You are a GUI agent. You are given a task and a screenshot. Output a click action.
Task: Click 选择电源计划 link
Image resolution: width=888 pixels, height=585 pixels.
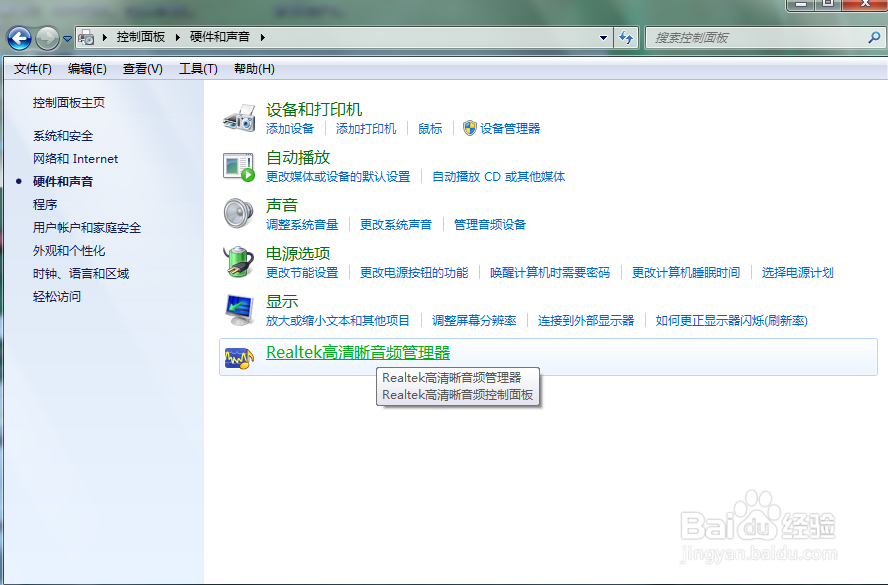point(797,273)
